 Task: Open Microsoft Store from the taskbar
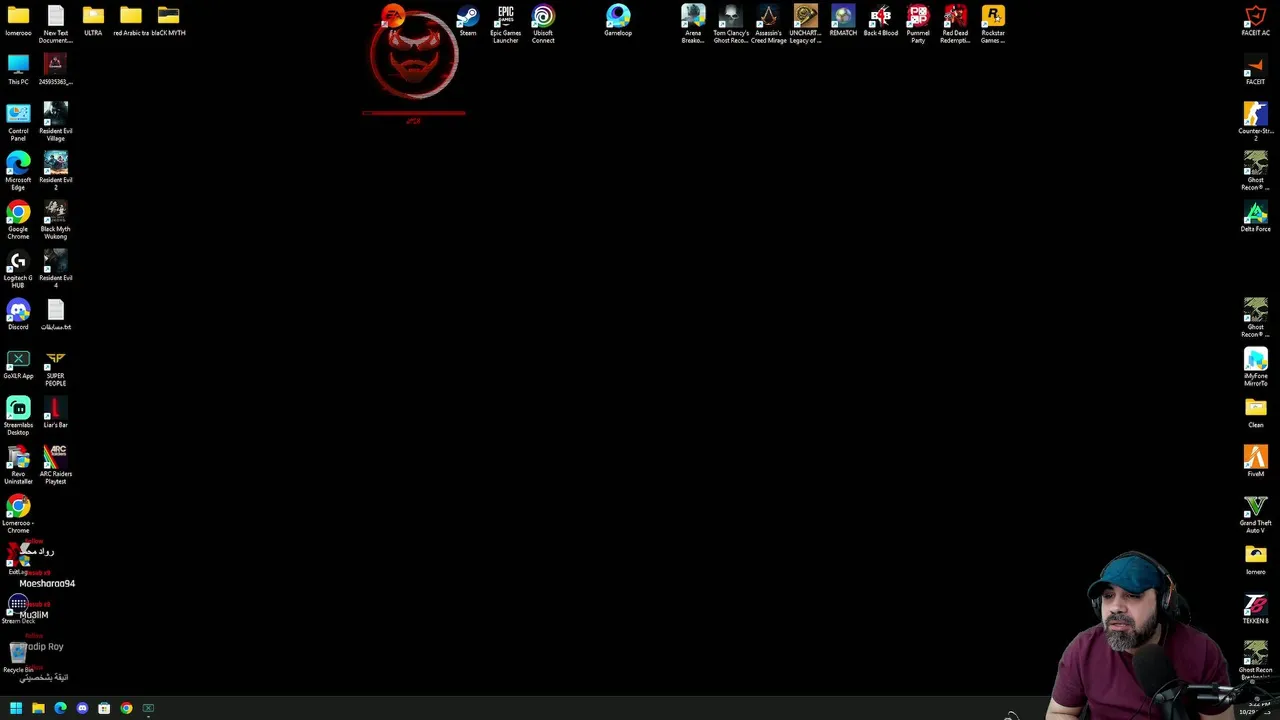coord(104,709)
